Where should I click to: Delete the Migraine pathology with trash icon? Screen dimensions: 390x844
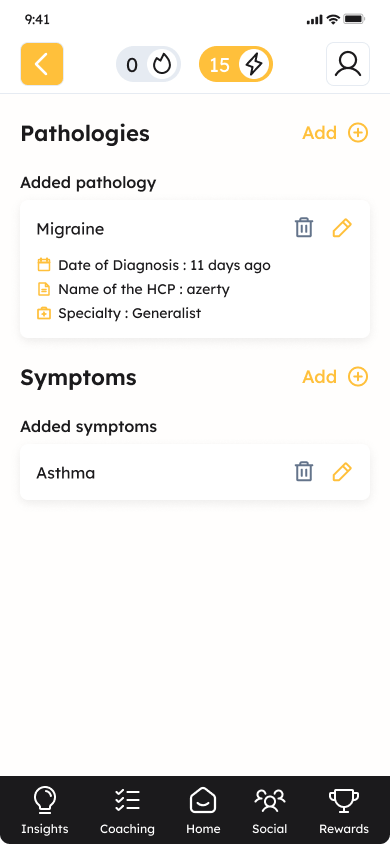(304, 228)
